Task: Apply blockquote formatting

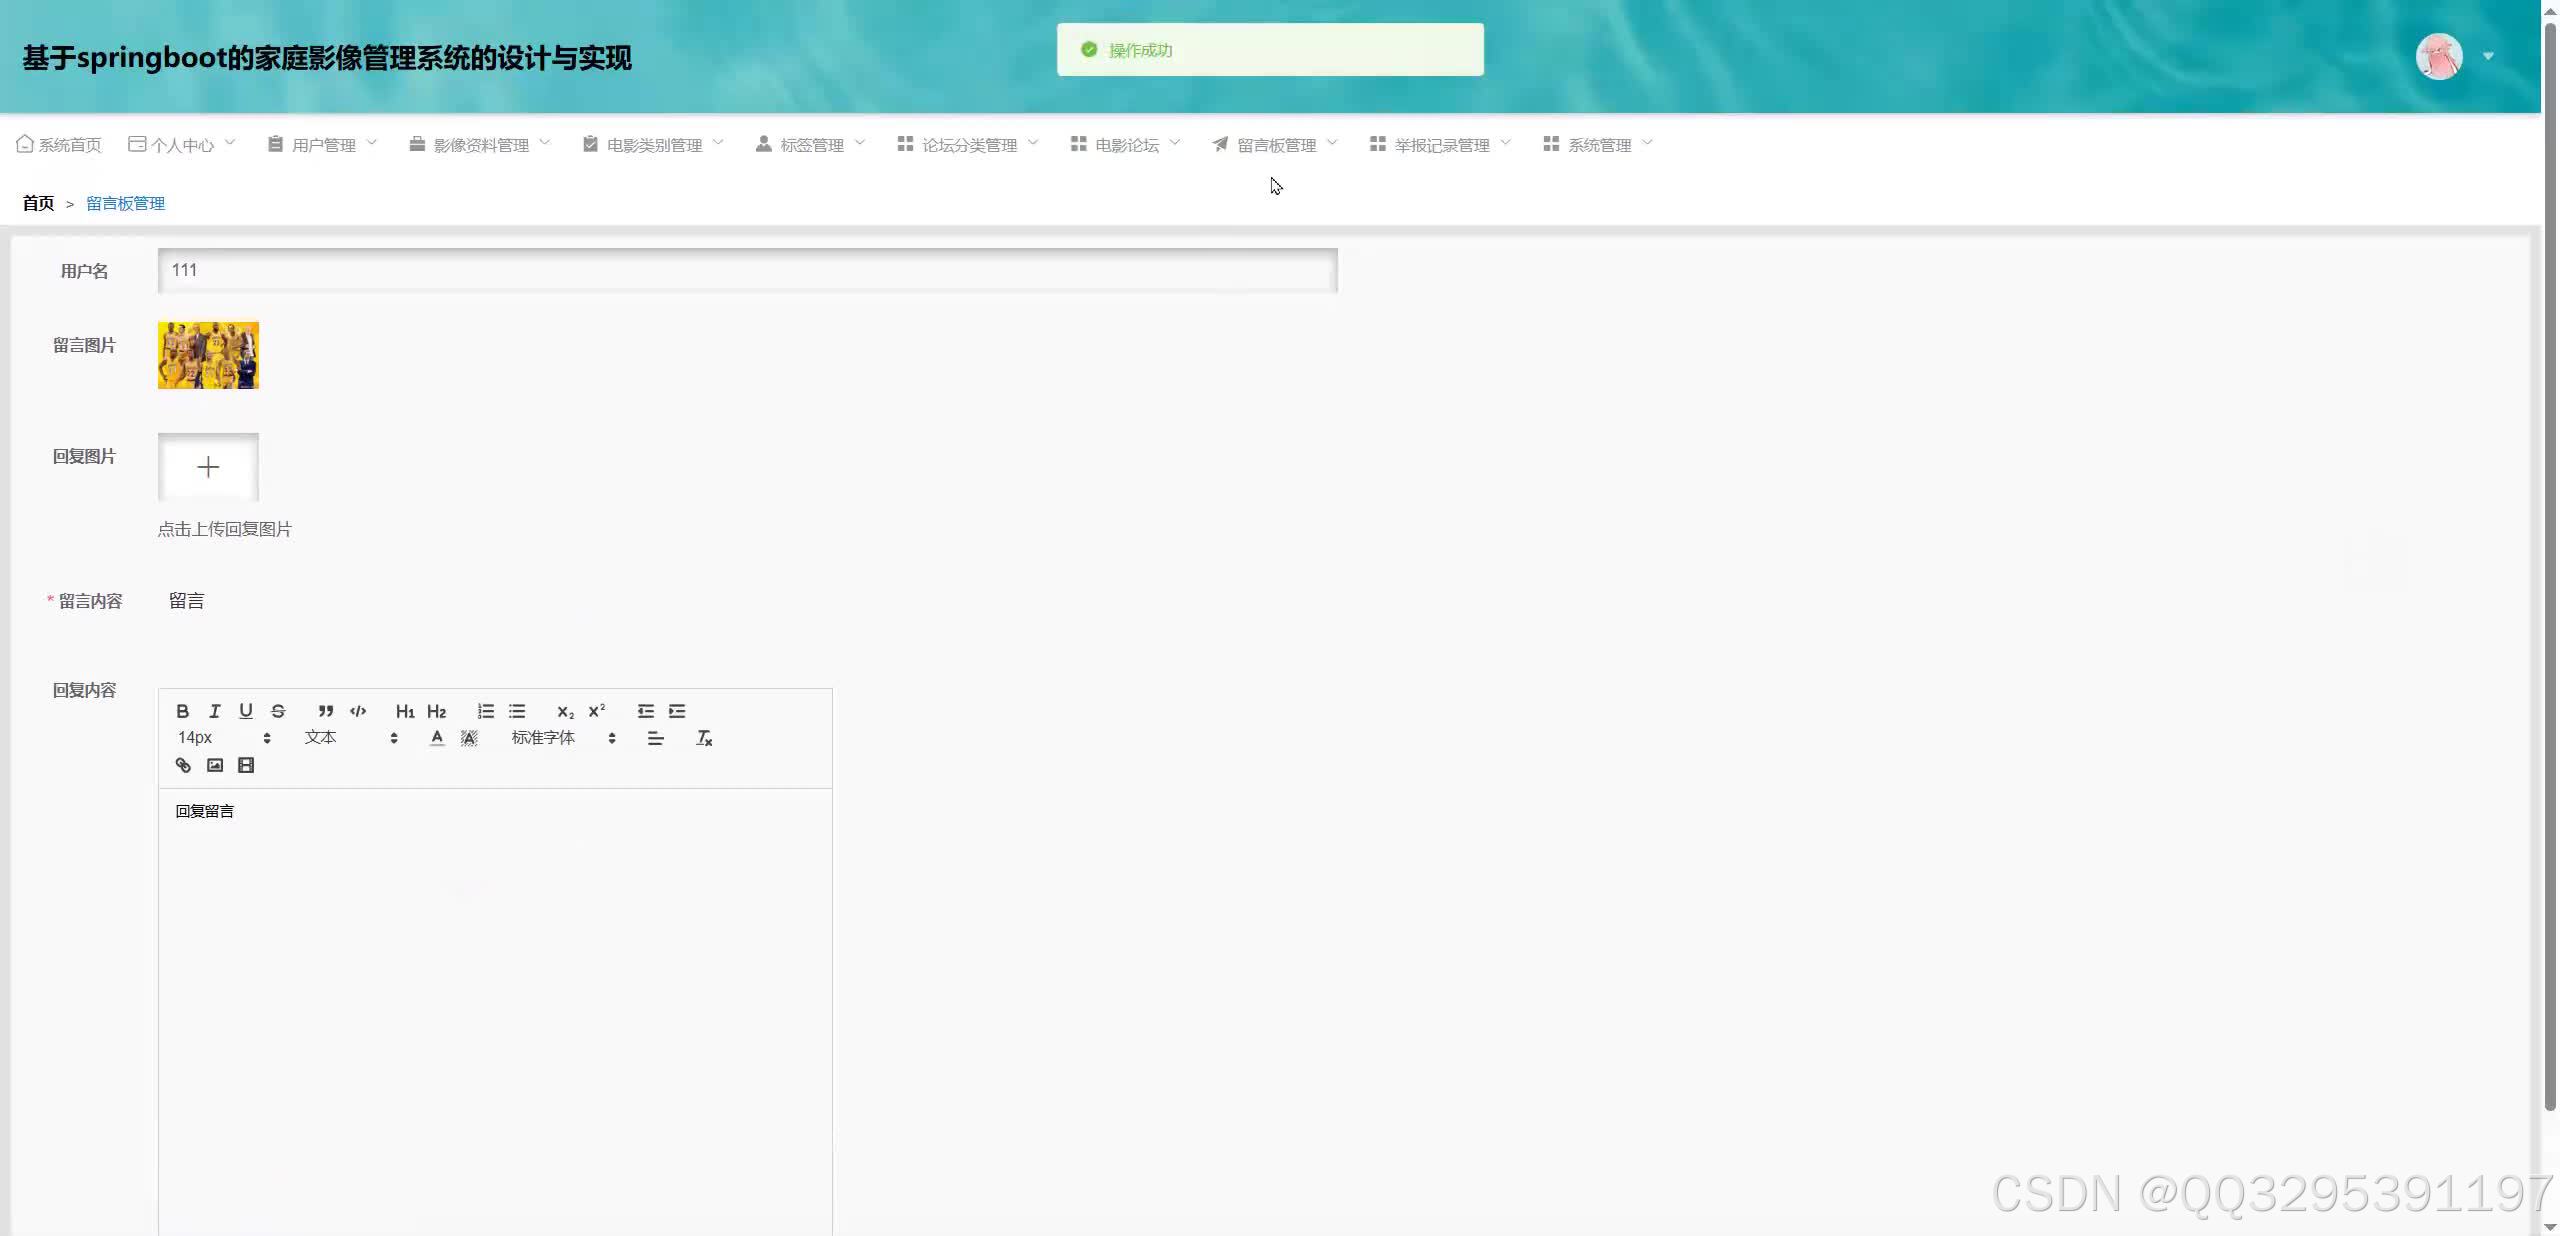Action: click(x=326, y=711)
